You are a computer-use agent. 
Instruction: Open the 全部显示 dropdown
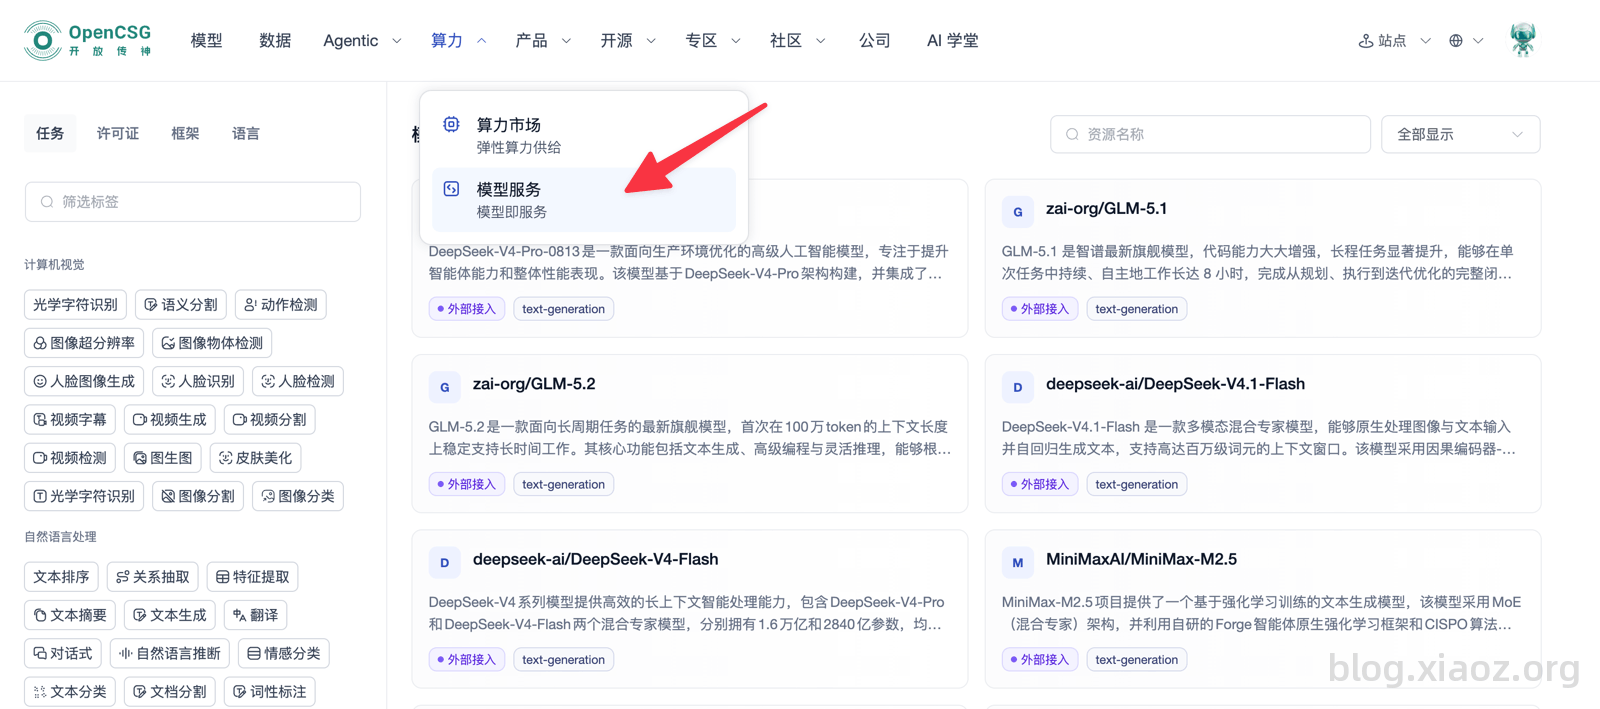tap(1460, 134)
